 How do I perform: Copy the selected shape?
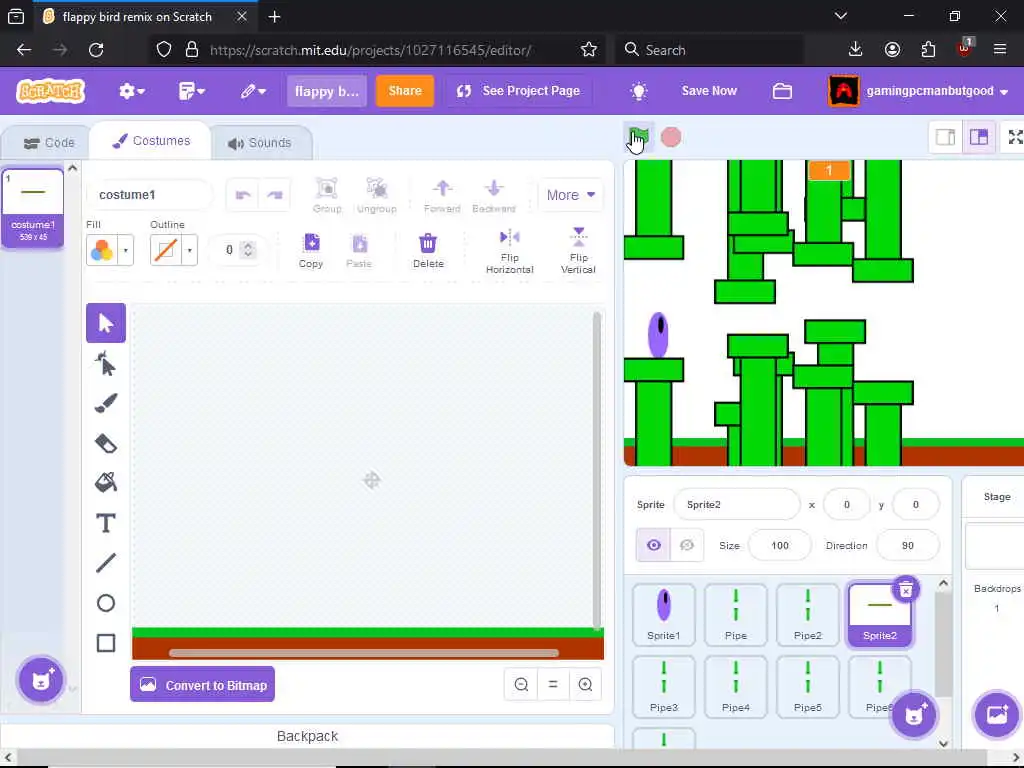click(311, 250)
